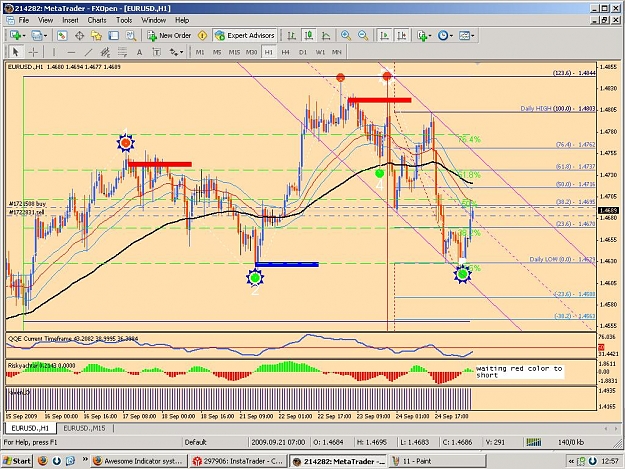This screenshot has width=625, height=469.
Task: Switch to W1 timeframe
Action: pyautogui.click(x=320, y=52)
